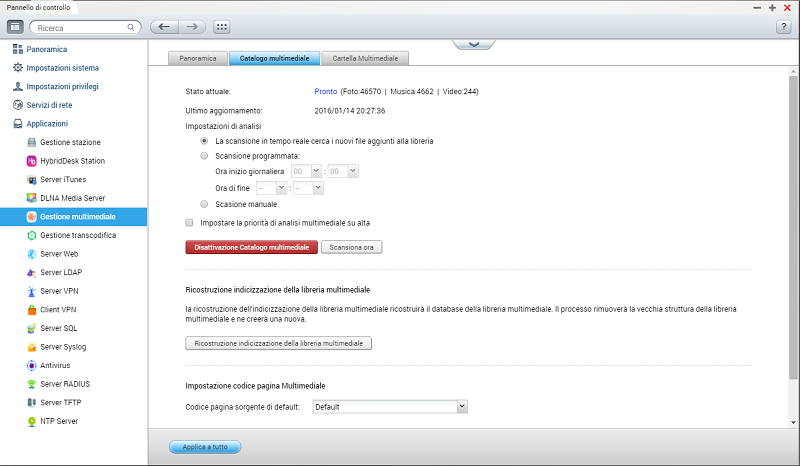The height and width of the screenshot is (466, 800).
Task: Switch to the Cartella Multimediale tab
Action: [365, 59]
